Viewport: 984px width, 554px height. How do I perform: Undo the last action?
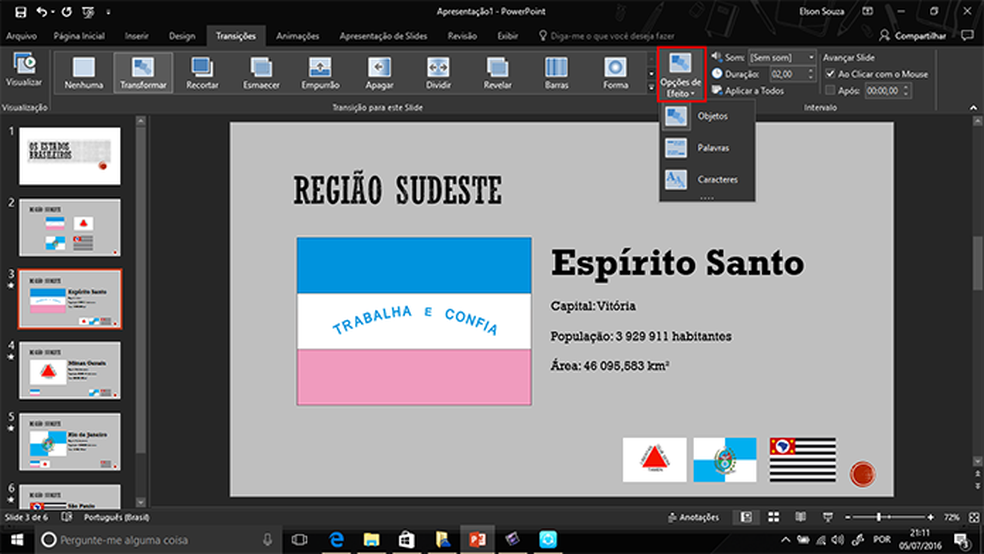pyautogui.click(x=41, y=11)
